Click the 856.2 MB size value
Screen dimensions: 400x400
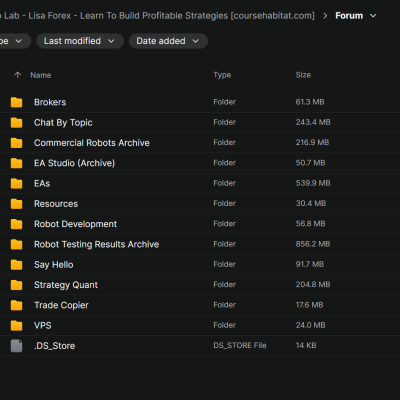pyautogui.click(x=313, y=244)
